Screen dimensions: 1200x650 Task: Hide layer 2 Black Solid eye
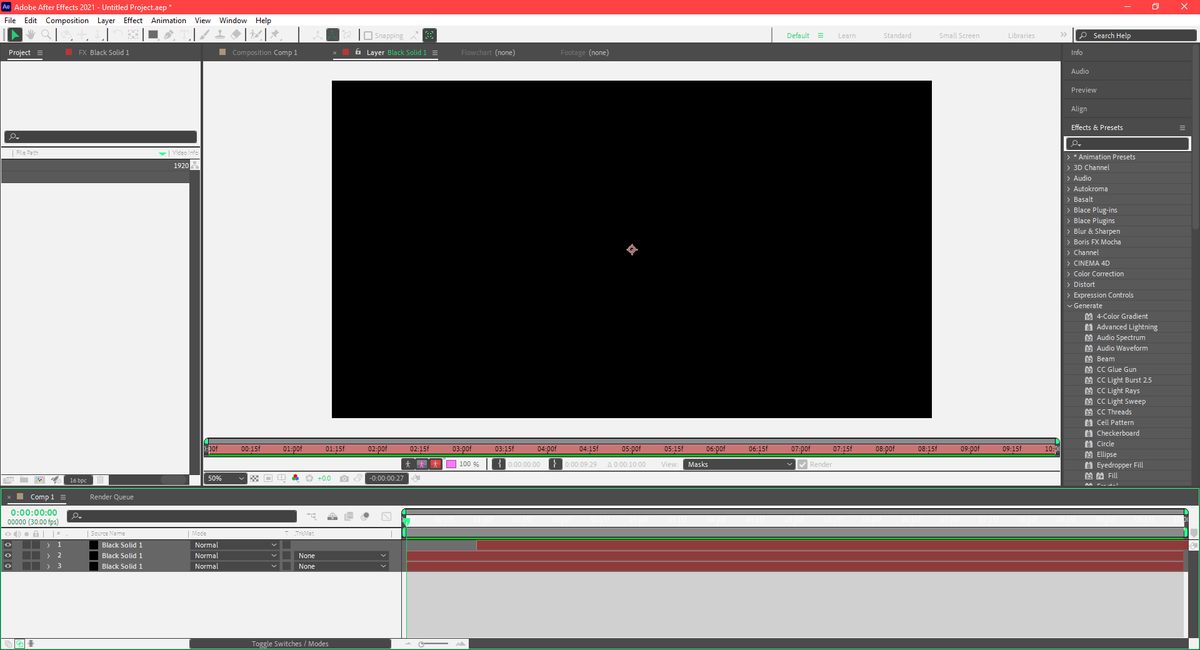click(x=8, y=555)
